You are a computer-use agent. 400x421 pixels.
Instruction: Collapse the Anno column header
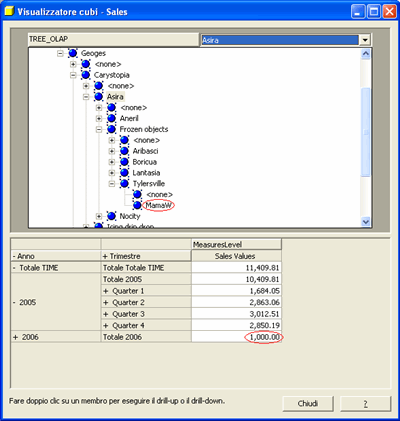pos(14,256)
